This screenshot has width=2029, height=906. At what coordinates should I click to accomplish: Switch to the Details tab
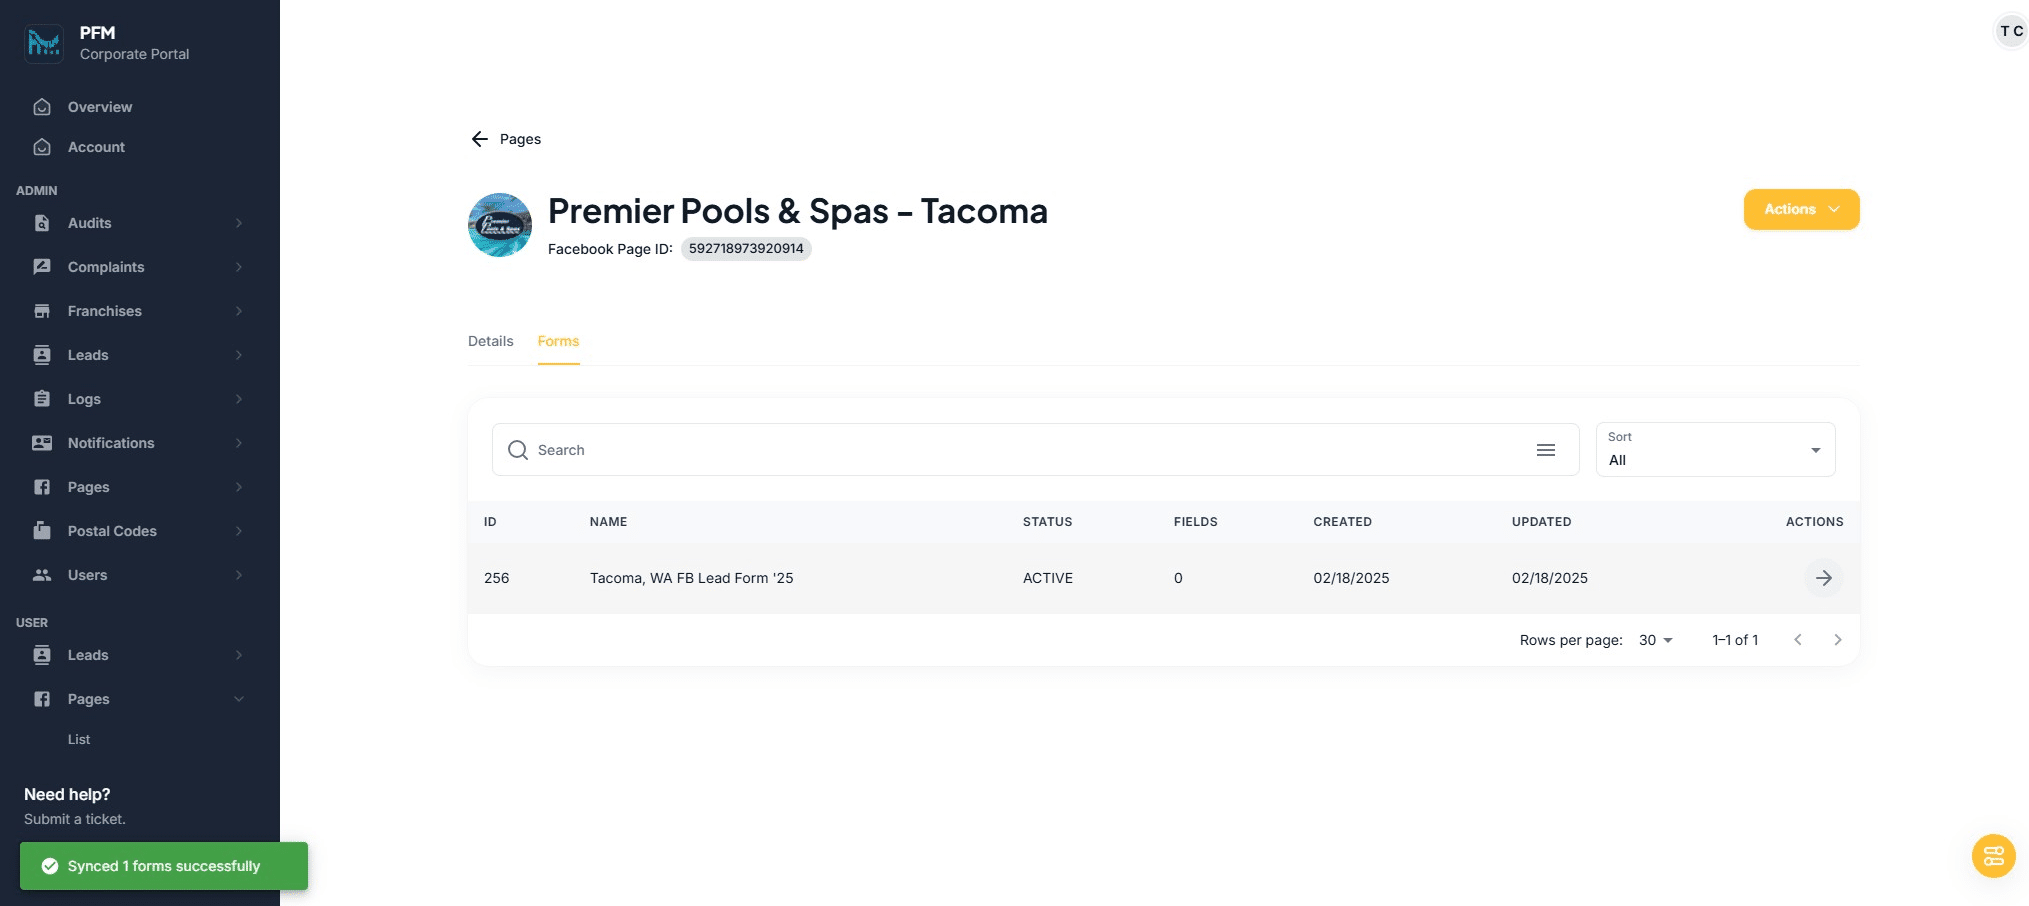click(490, 341)
